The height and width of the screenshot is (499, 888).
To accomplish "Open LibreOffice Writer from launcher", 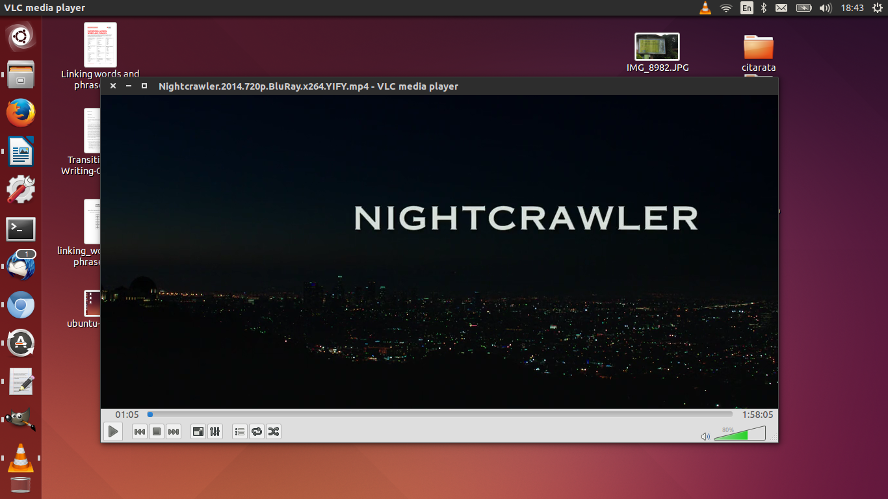I will click(20, 151).
